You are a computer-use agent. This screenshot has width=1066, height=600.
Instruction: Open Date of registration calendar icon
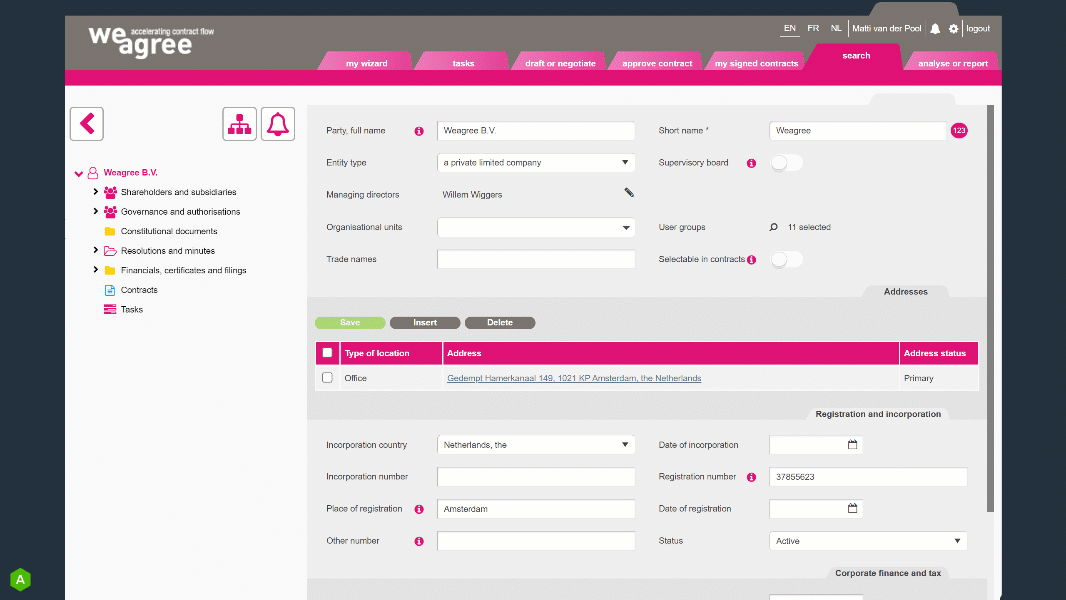tap(853, 508)
